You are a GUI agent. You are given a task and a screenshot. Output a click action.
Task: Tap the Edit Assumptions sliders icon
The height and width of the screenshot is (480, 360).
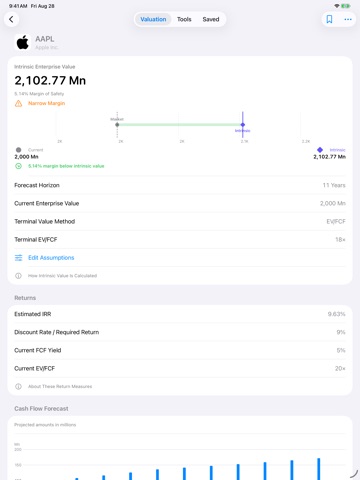tap(19, 258)
